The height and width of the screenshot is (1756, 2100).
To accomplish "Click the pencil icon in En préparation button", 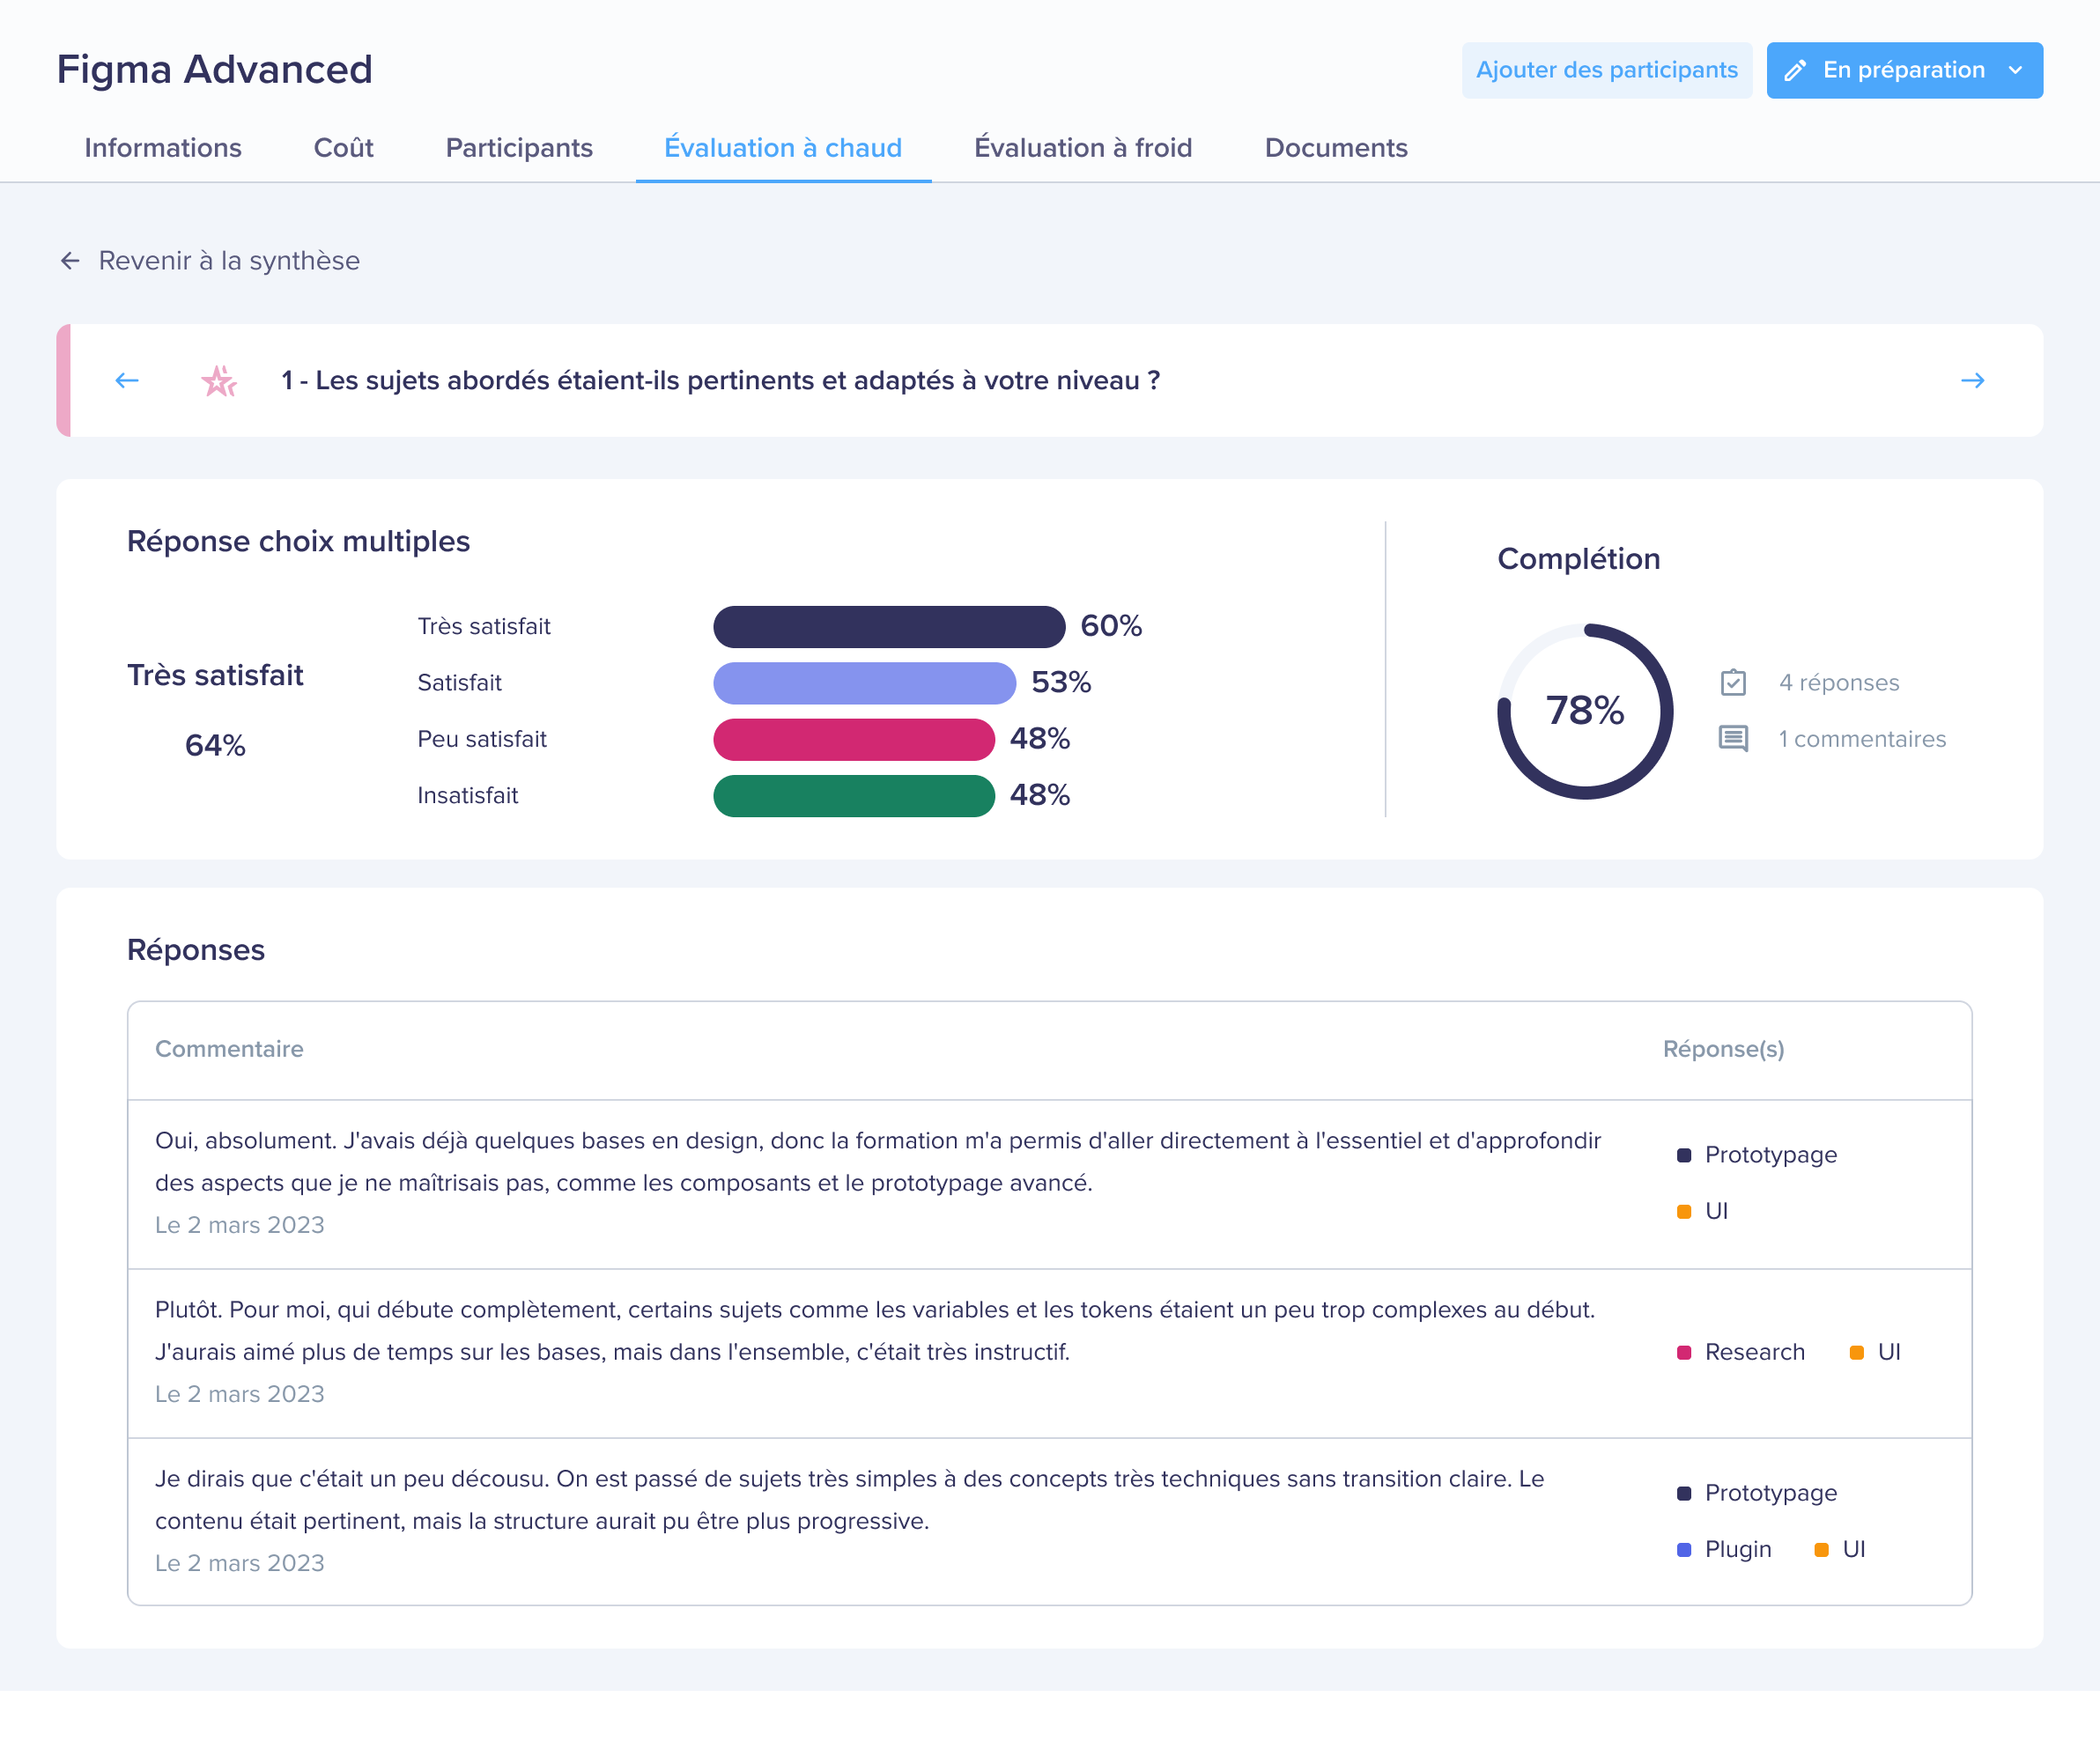I will (1795, 70).
